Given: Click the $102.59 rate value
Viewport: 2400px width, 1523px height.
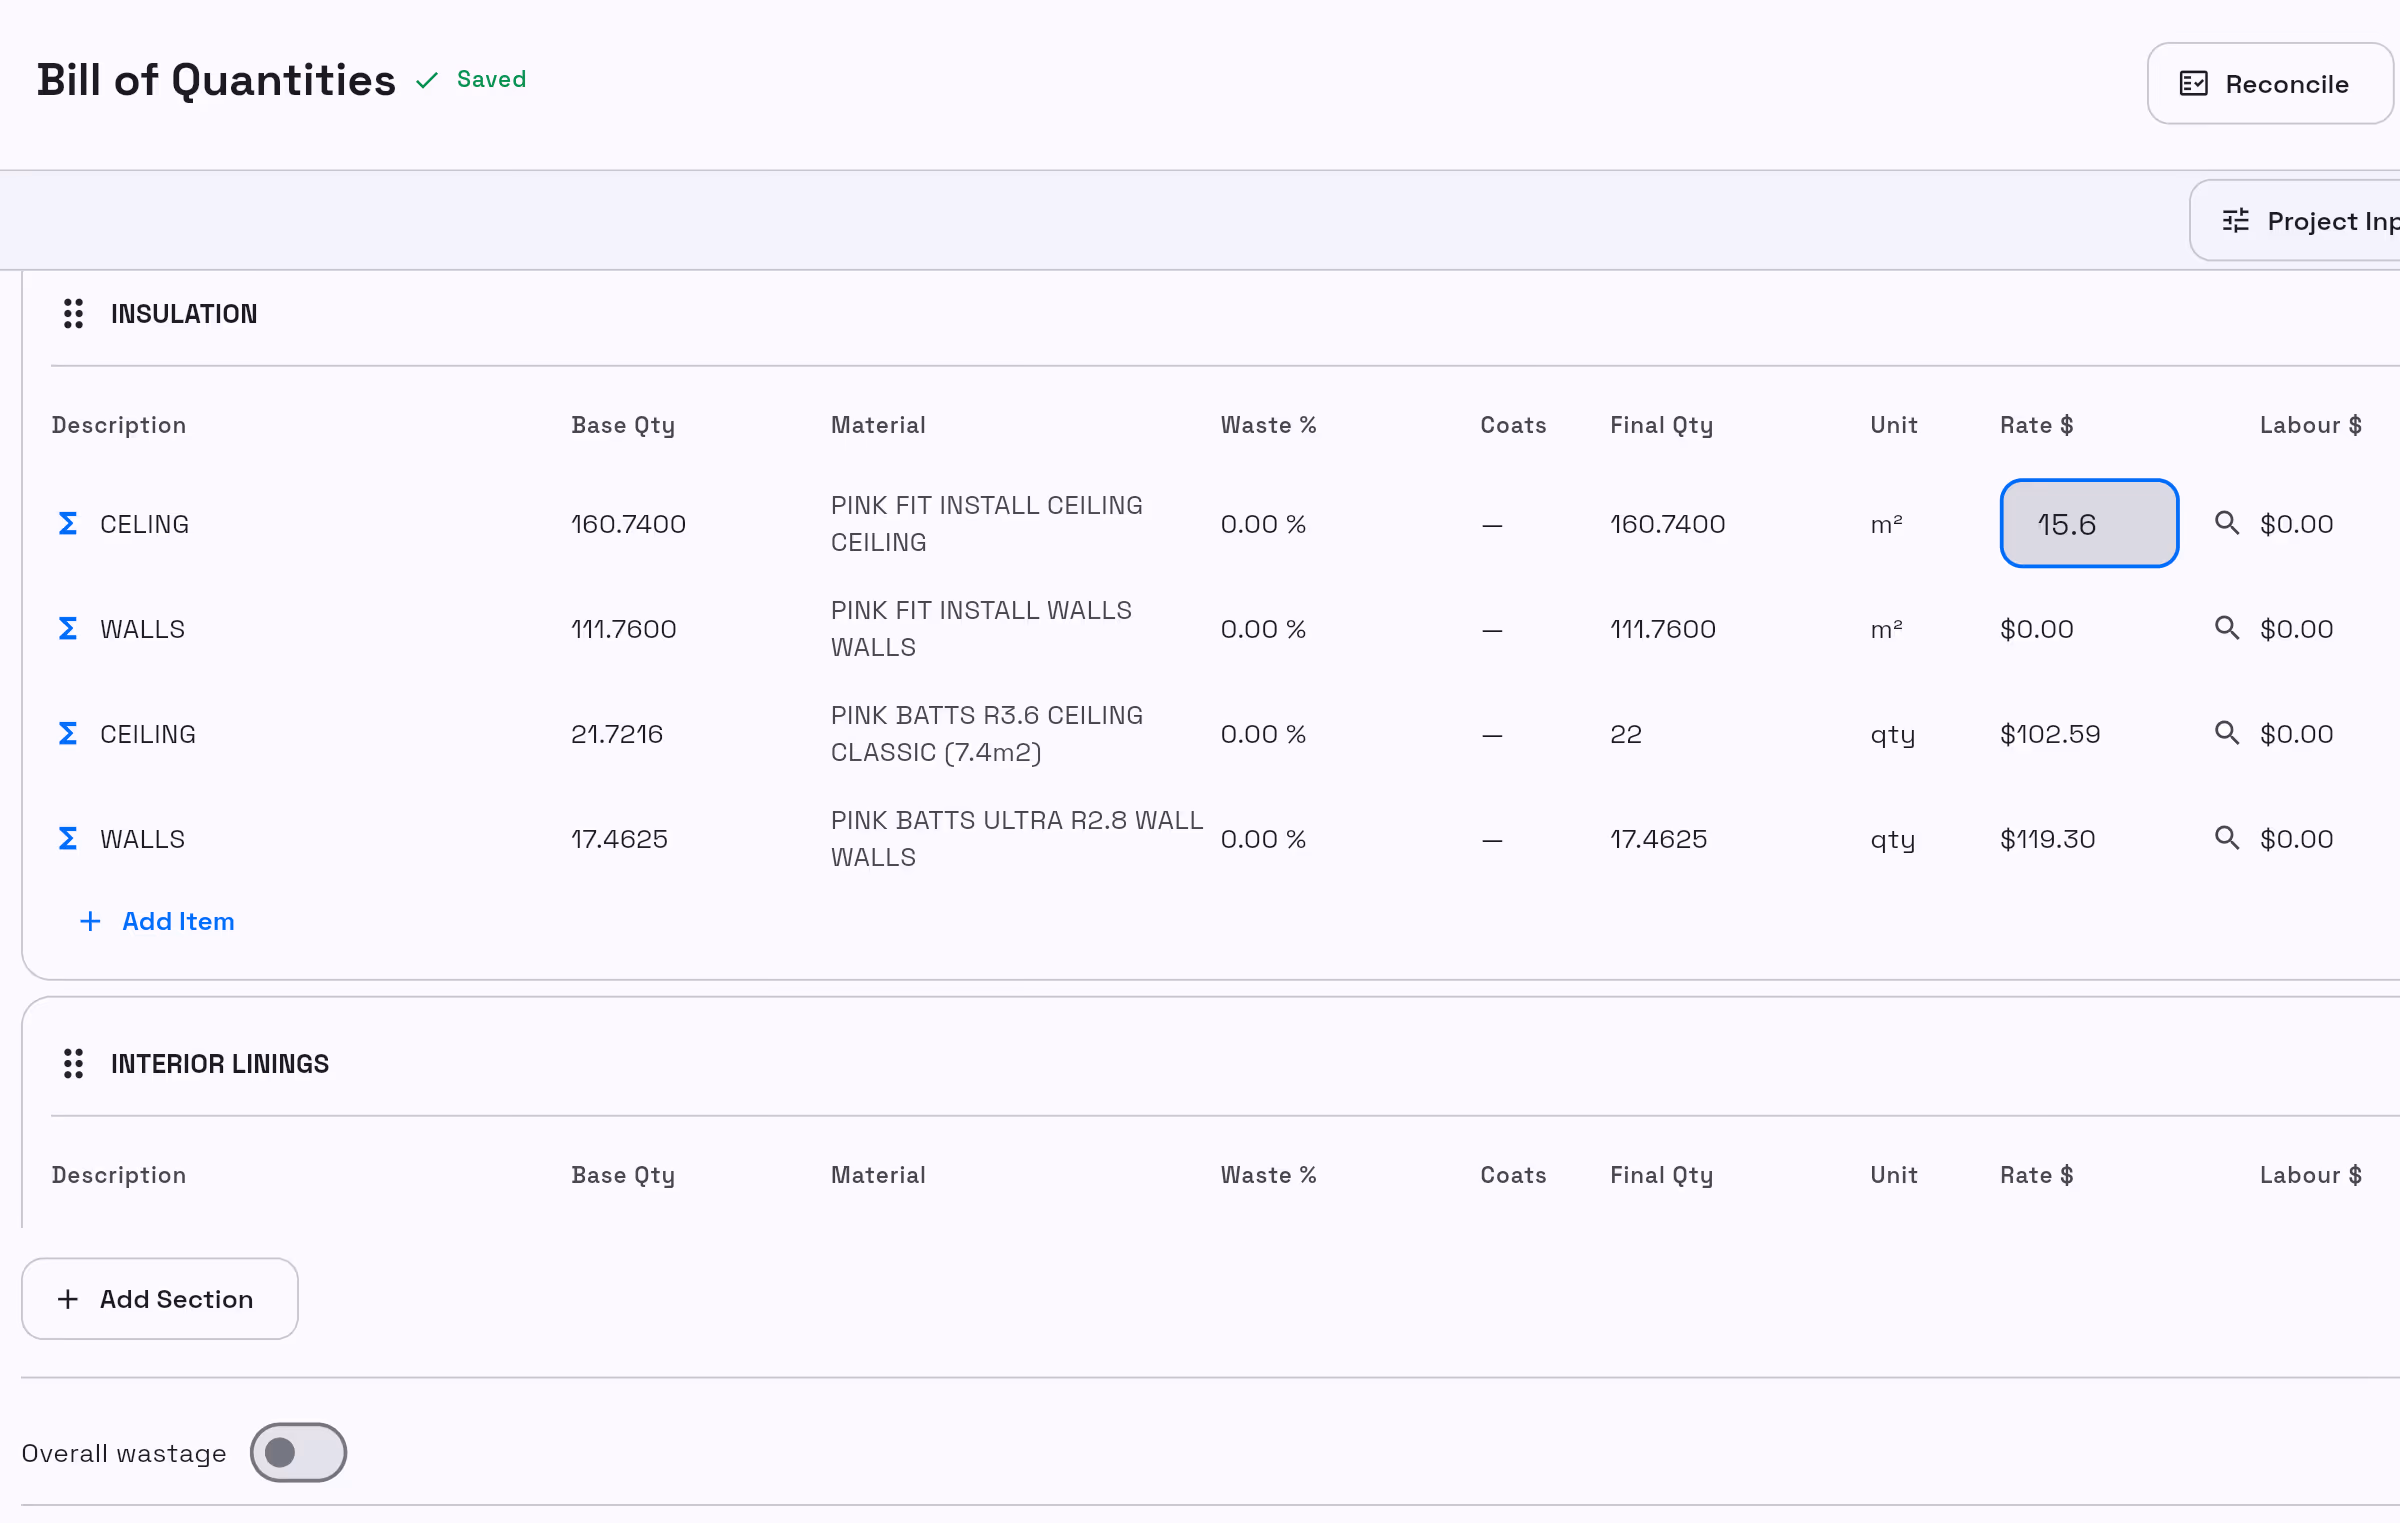Looking at the screenshot, I should [x=2050, y=734].
